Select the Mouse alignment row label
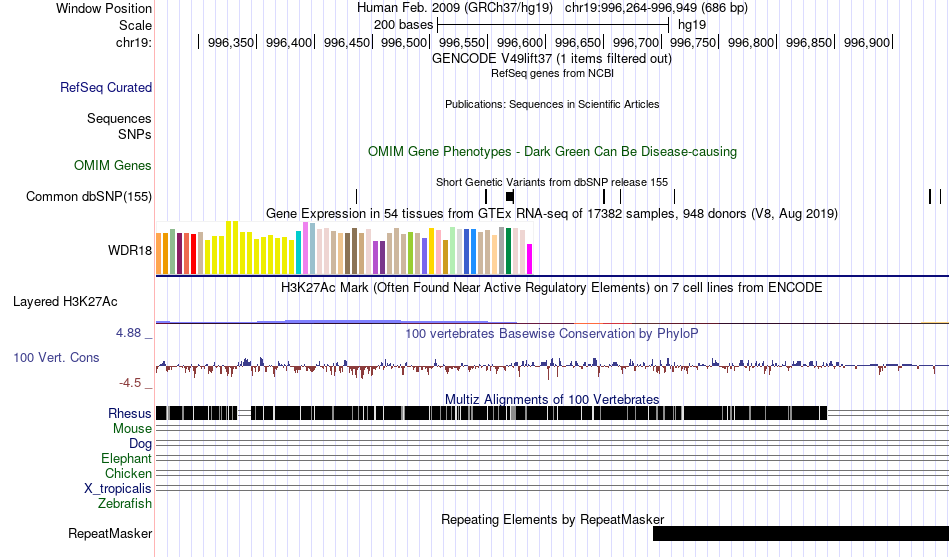The image size is (950, 557). 132,429
